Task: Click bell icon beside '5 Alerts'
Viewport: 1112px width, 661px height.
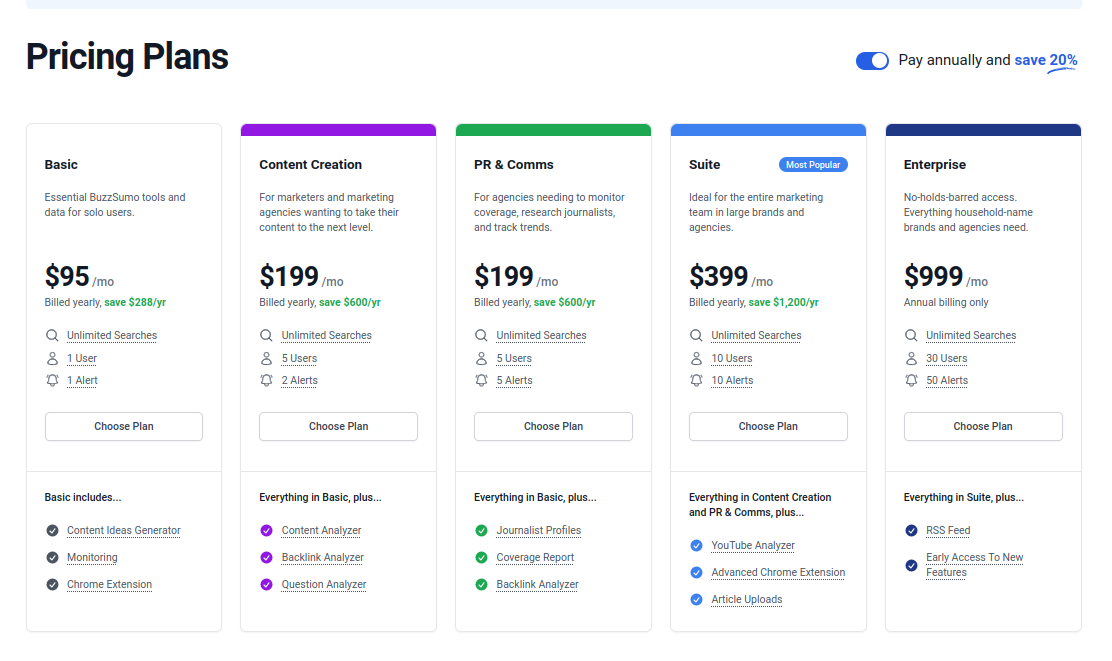Action: click(x=482, y=380)
